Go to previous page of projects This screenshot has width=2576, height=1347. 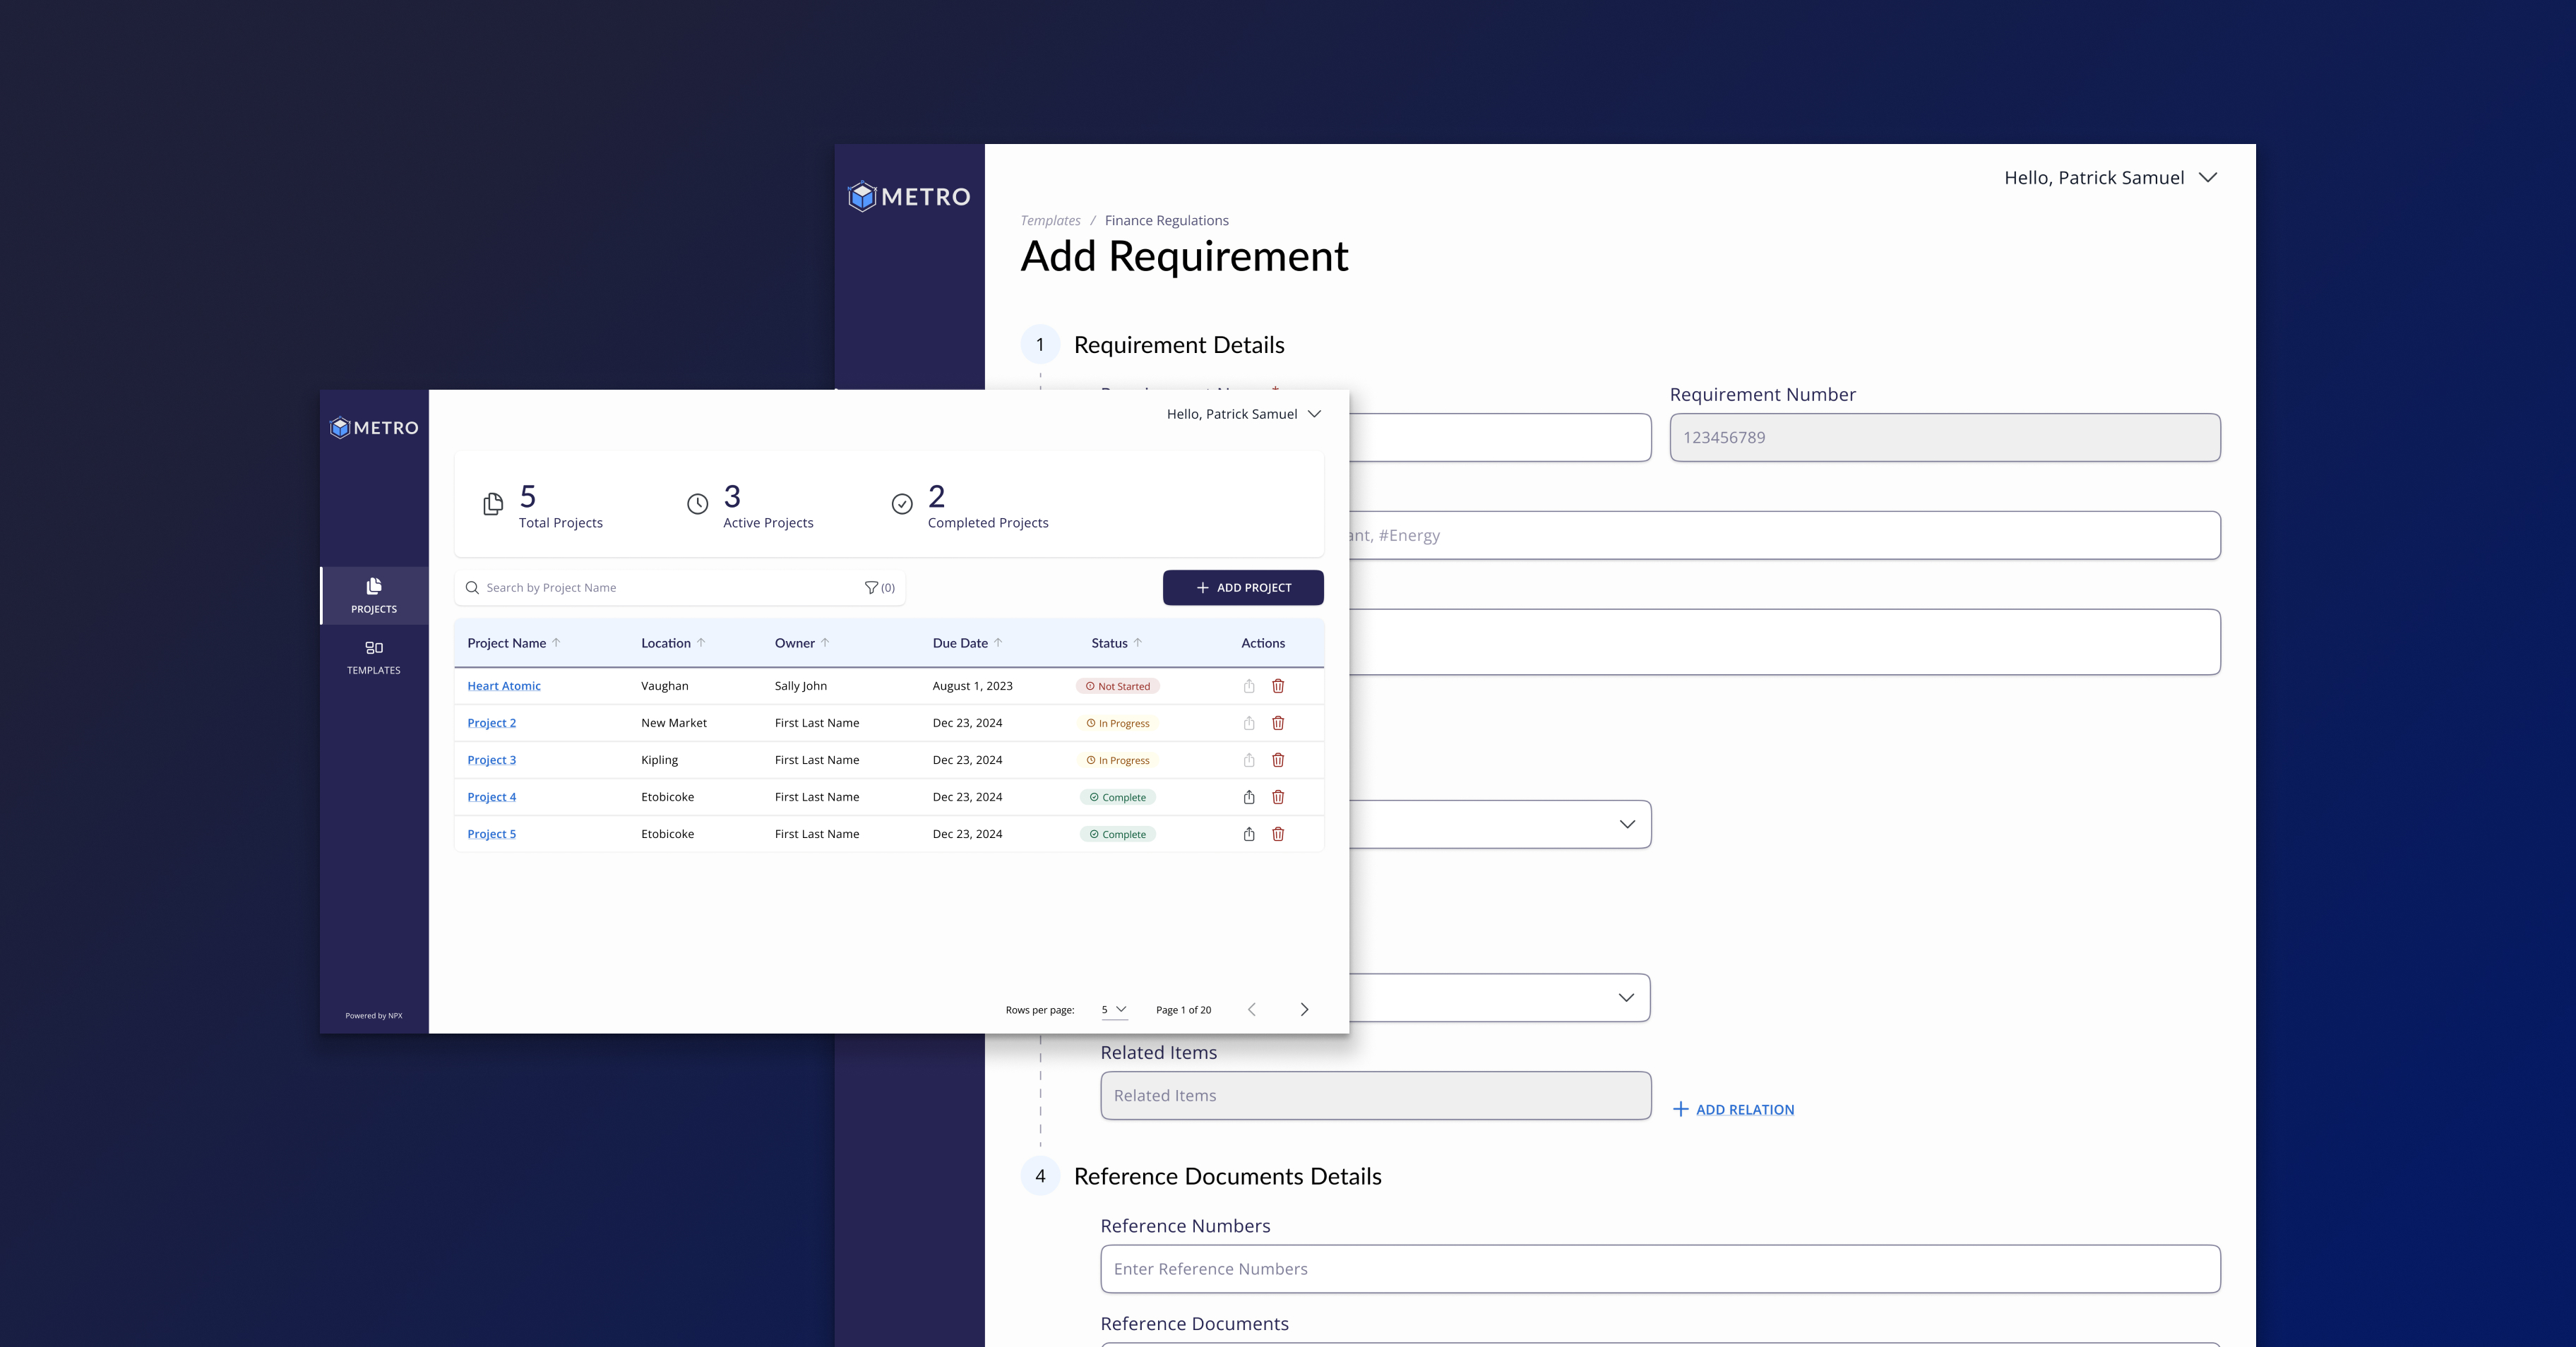pyautogui.click(x=1251, y=1010)
